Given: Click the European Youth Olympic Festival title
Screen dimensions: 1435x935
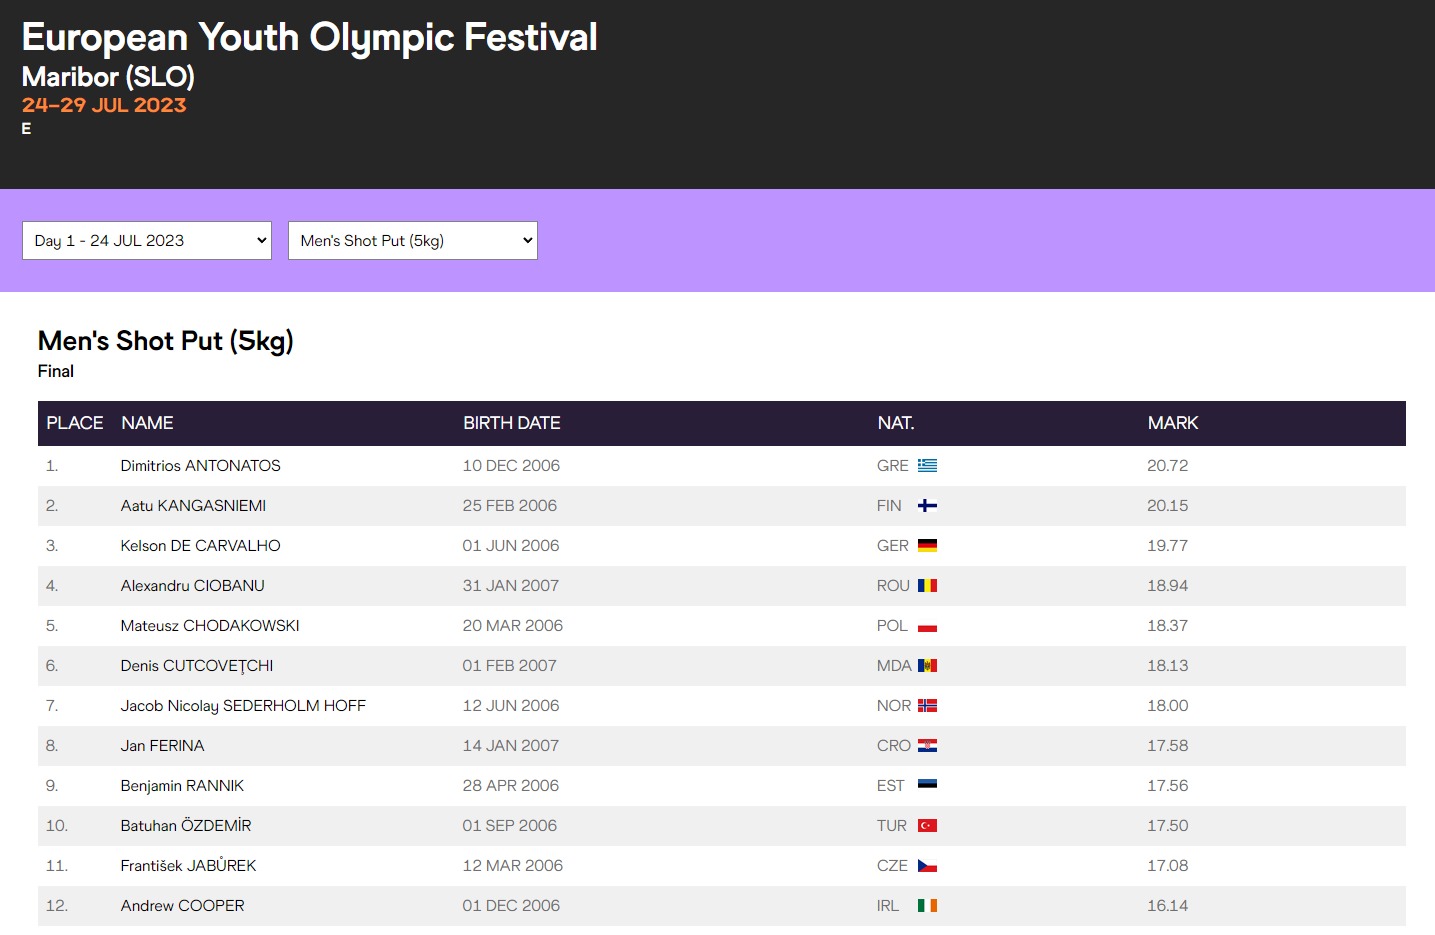Looking at the screenshot, I should [310, 38].
